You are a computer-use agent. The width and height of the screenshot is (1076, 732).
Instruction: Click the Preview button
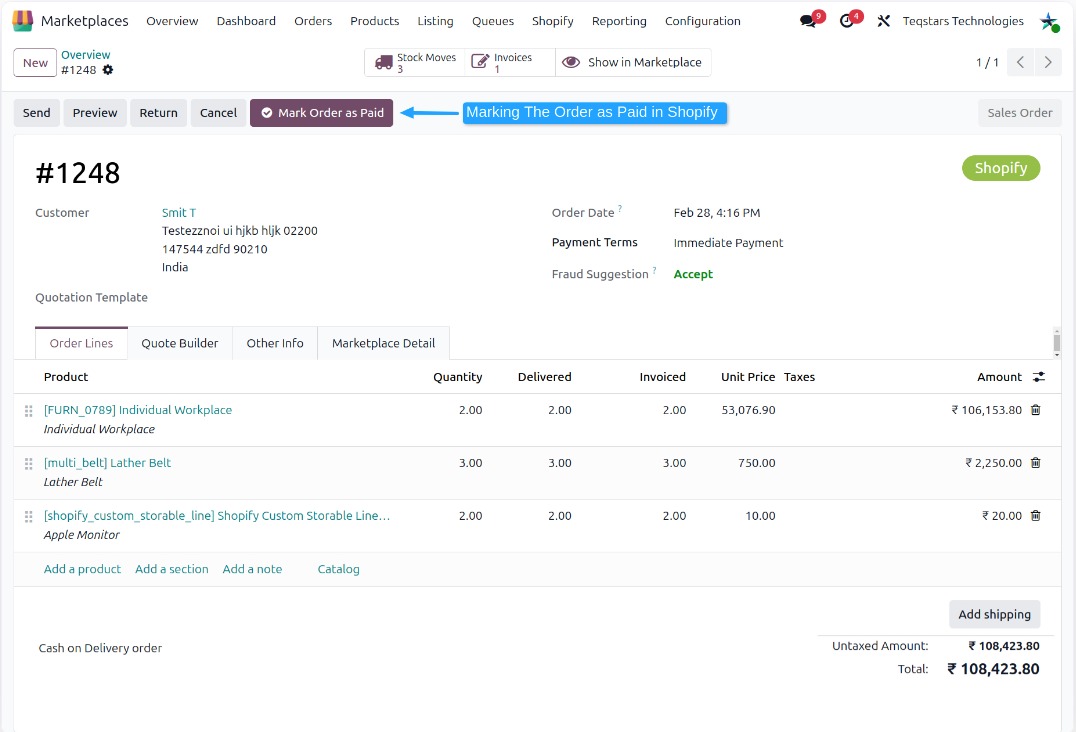95,113
